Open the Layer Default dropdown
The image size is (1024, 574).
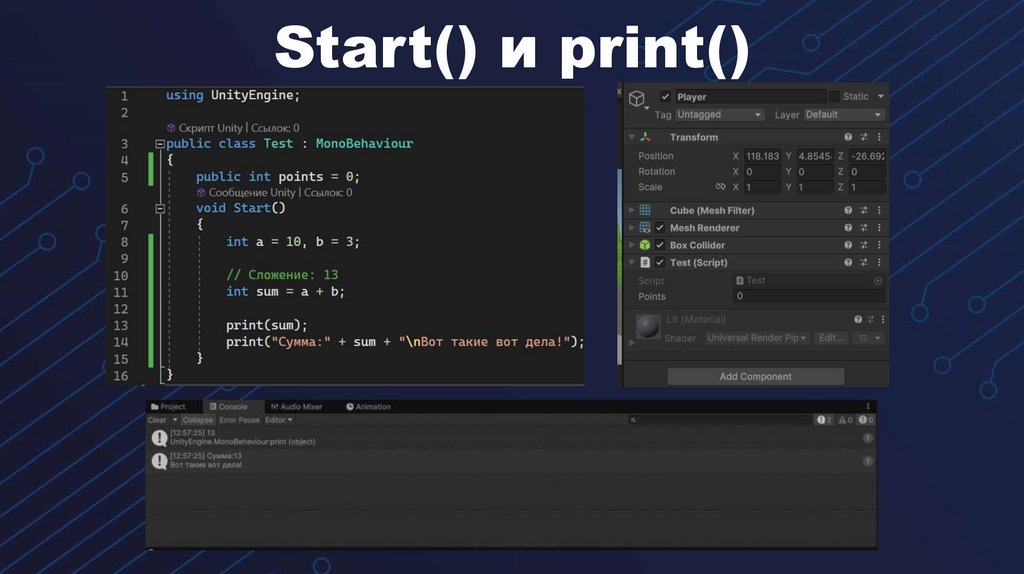click(843, 115)
